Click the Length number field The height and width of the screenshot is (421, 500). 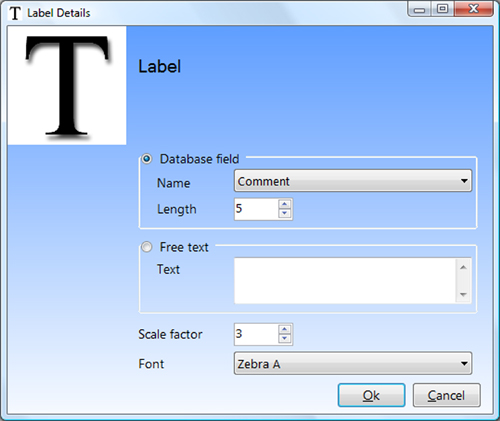point(256,209)
